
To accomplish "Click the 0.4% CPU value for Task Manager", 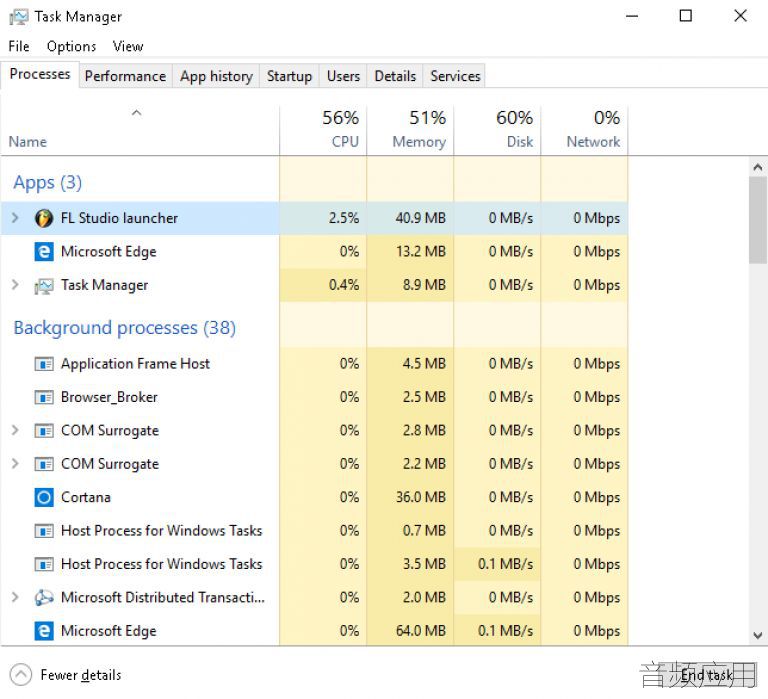I will [x=344, y=285].
